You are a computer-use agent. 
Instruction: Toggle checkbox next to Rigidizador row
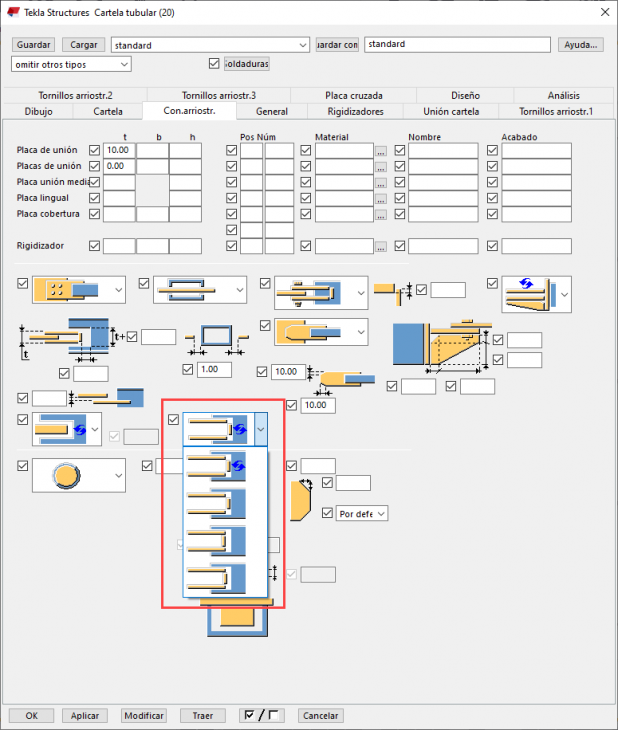tap(95, 246)
